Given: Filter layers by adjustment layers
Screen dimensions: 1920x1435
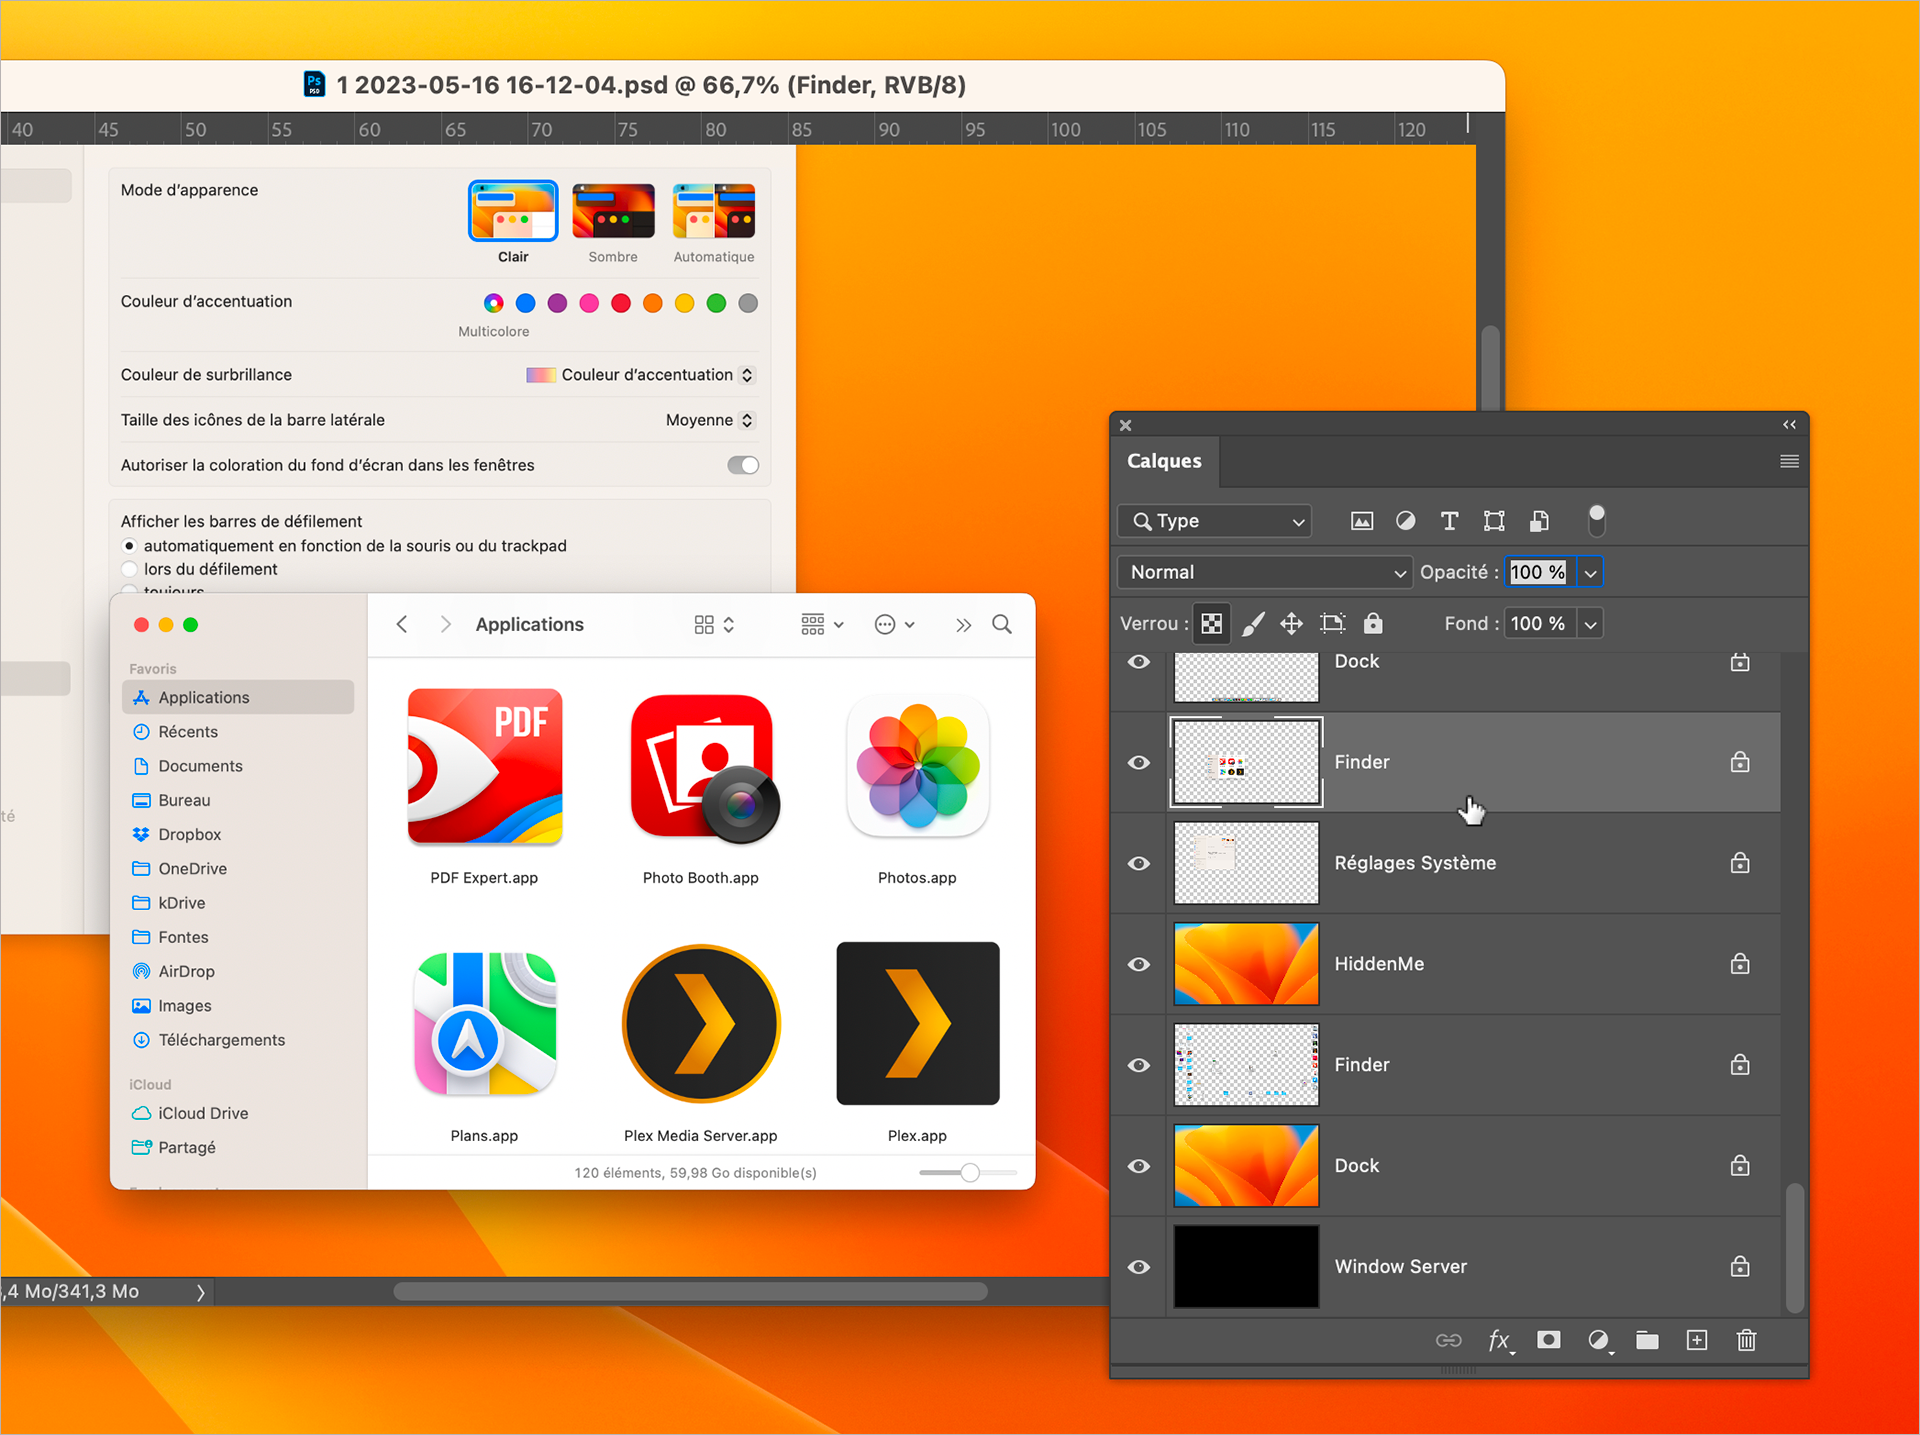Looking at the screenshot, I should tap(1405, 520).
